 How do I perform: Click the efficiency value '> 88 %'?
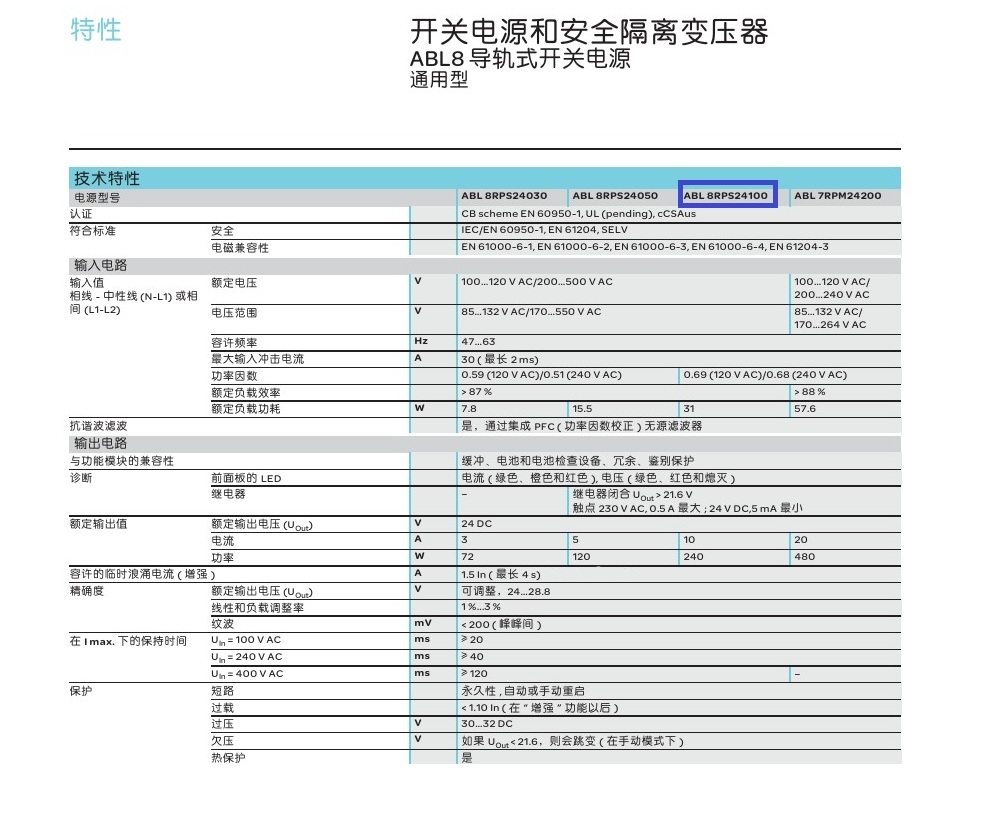810,392
